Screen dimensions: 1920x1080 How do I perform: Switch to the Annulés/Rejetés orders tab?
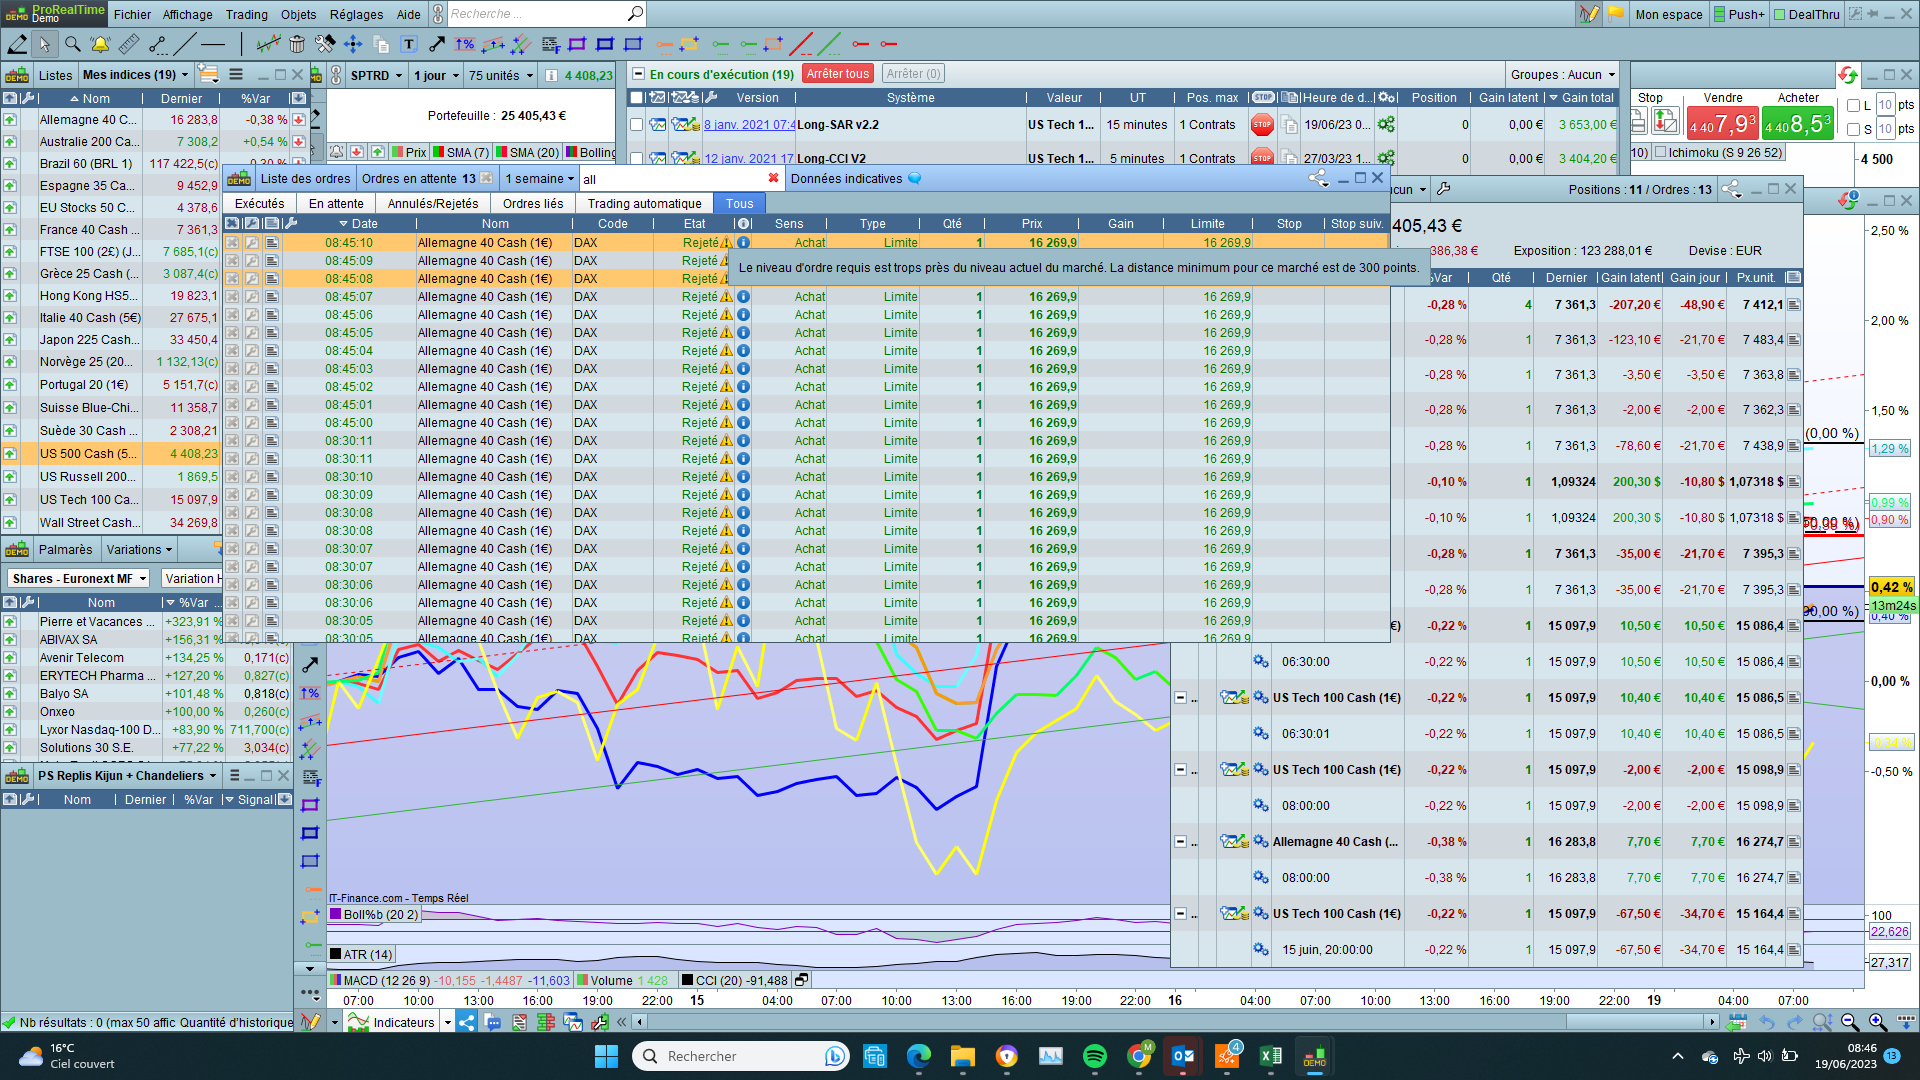click(x=433, y=203)
